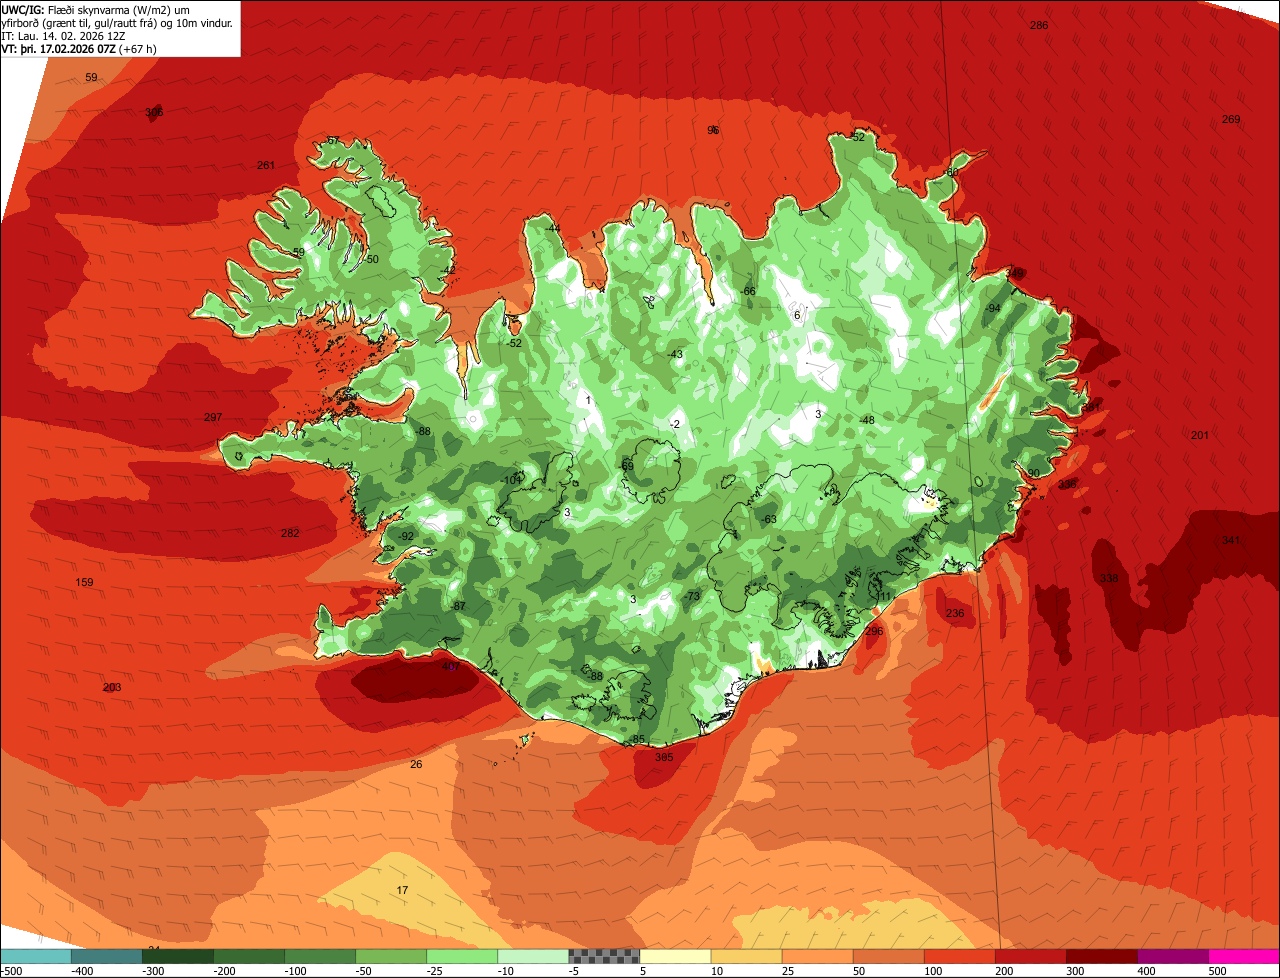Click the map value '203' in the southwest sea
Screen dimensions: 1280x978
(112, 687)
